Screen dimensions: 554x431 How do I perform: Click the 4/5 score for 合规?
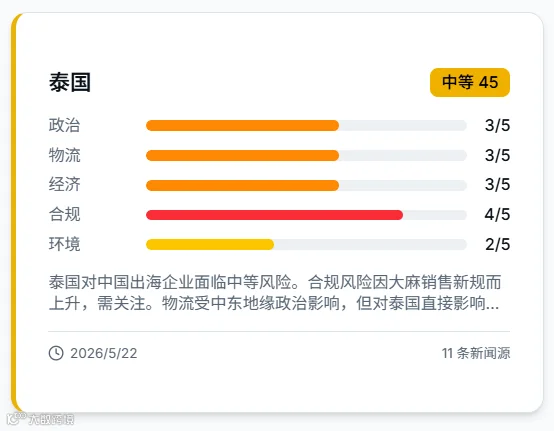[497, 214]
